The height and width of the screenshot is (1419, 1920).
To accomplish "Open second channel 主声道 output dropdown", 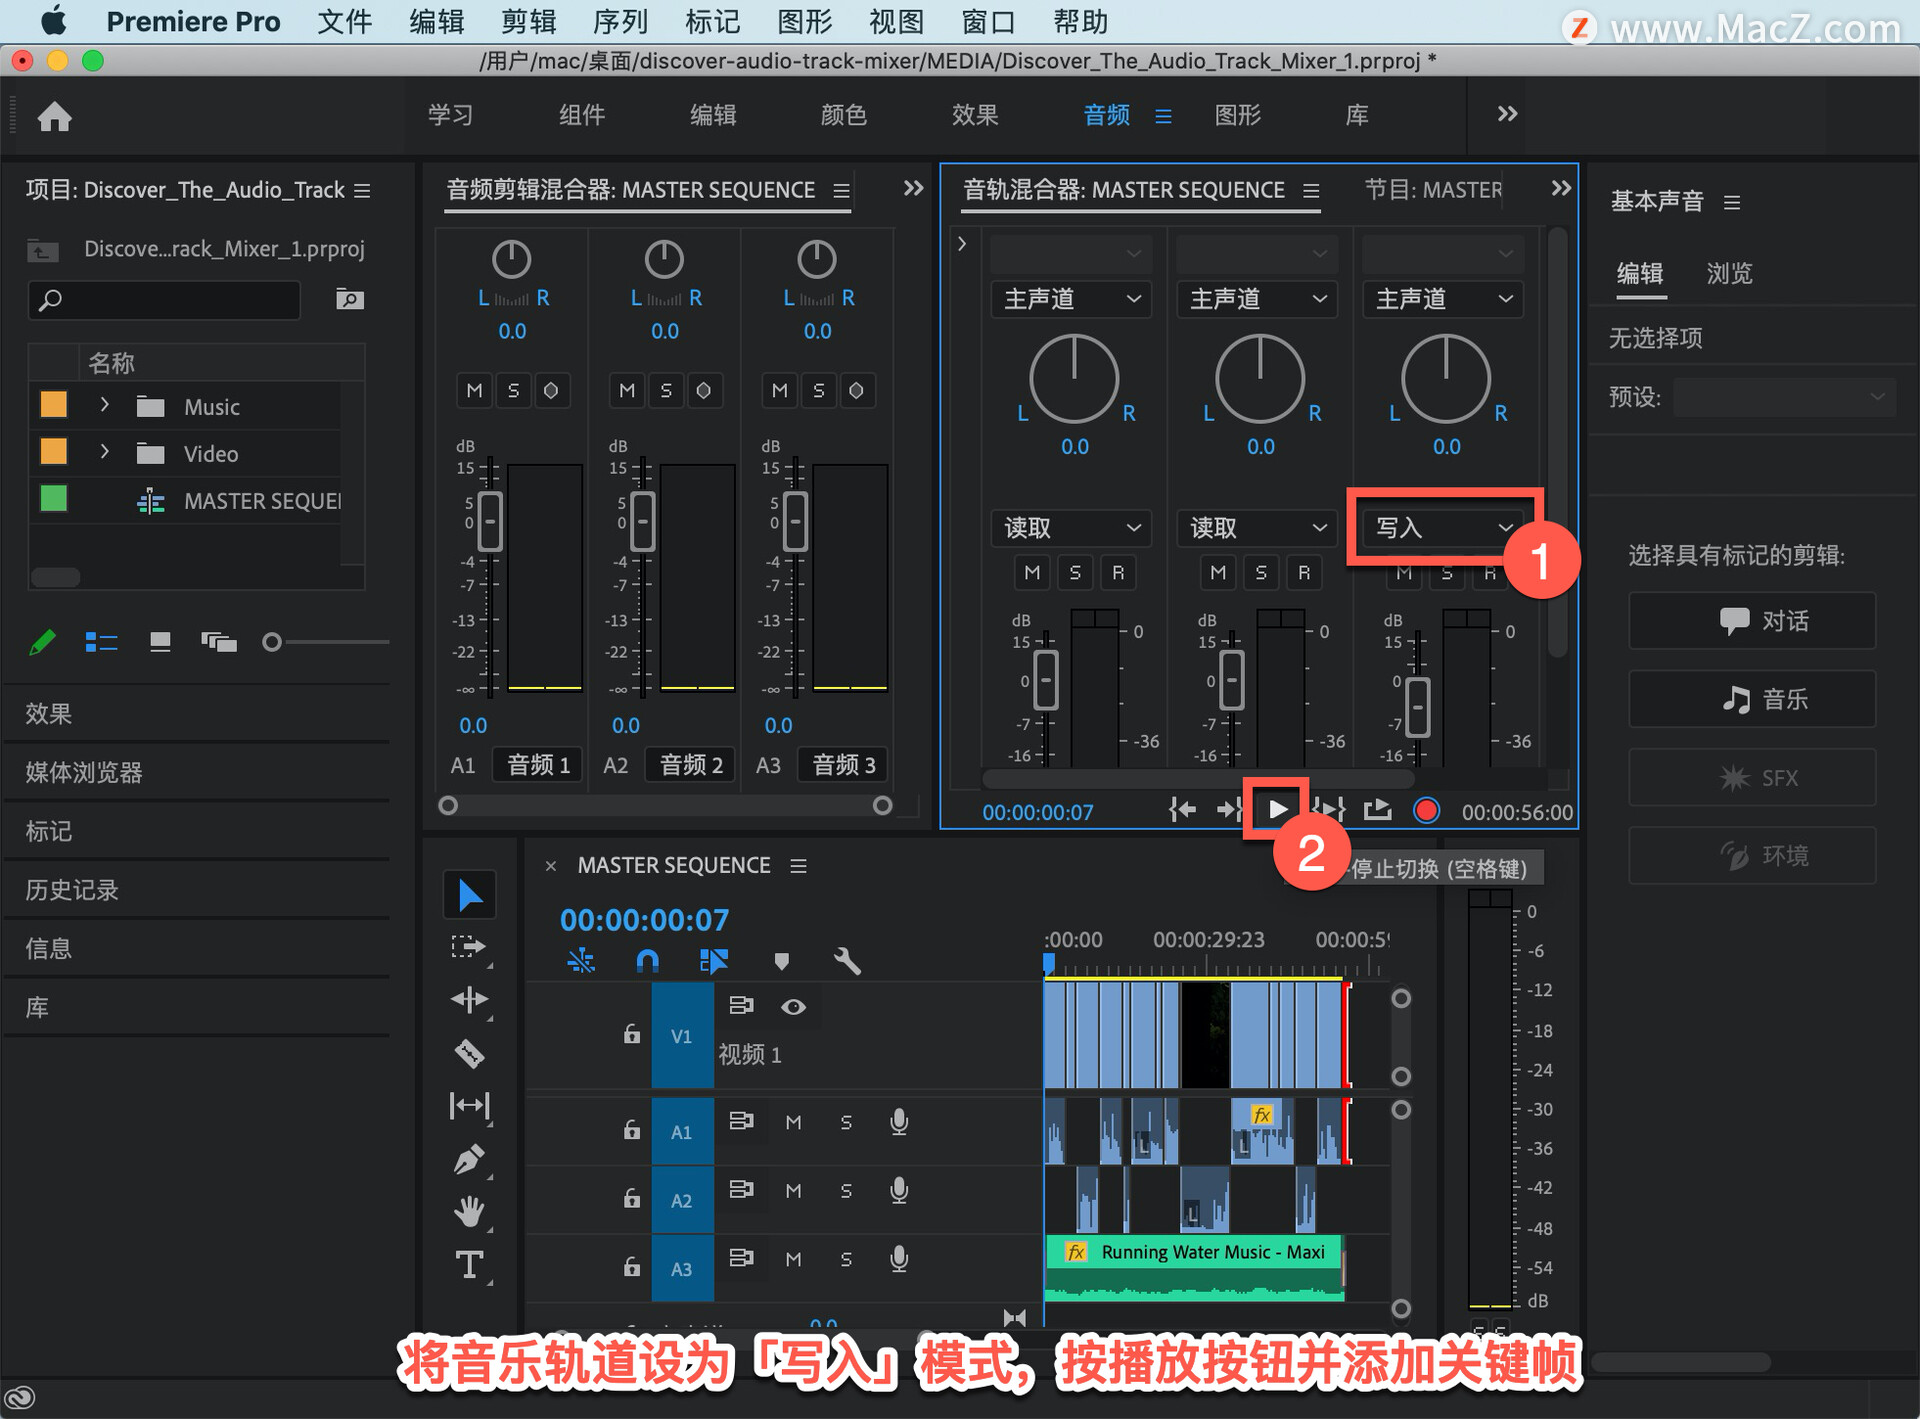I will point(1257,299).
